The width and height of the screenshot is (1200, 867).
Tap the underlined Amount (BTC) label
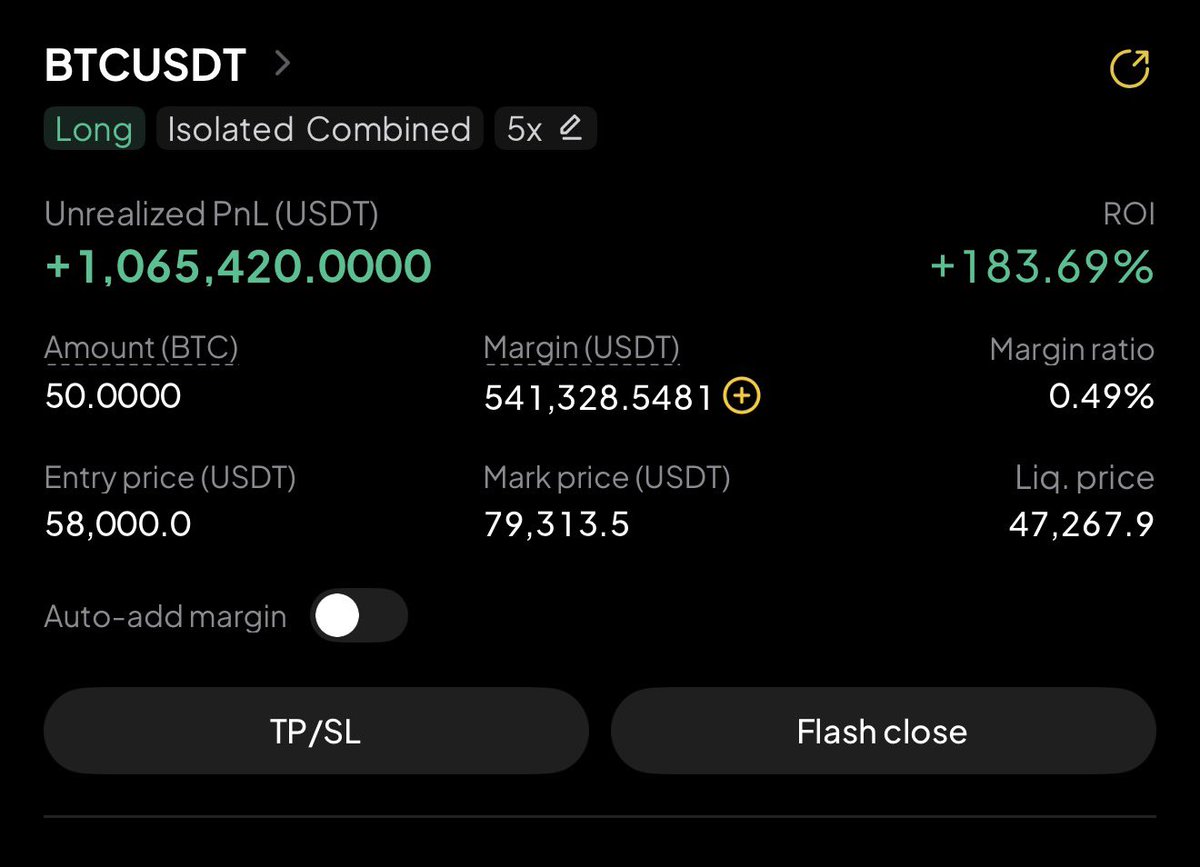coord(141,349)
